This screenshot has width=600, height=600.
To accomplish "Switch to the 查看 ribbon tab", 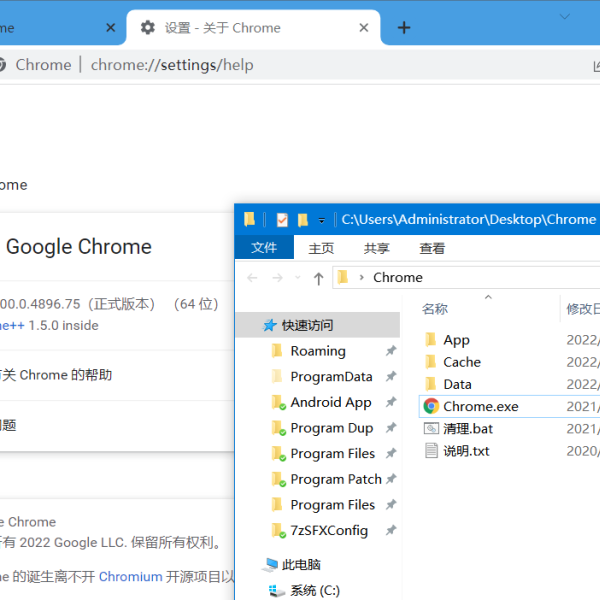I will (x=432, y=248).
